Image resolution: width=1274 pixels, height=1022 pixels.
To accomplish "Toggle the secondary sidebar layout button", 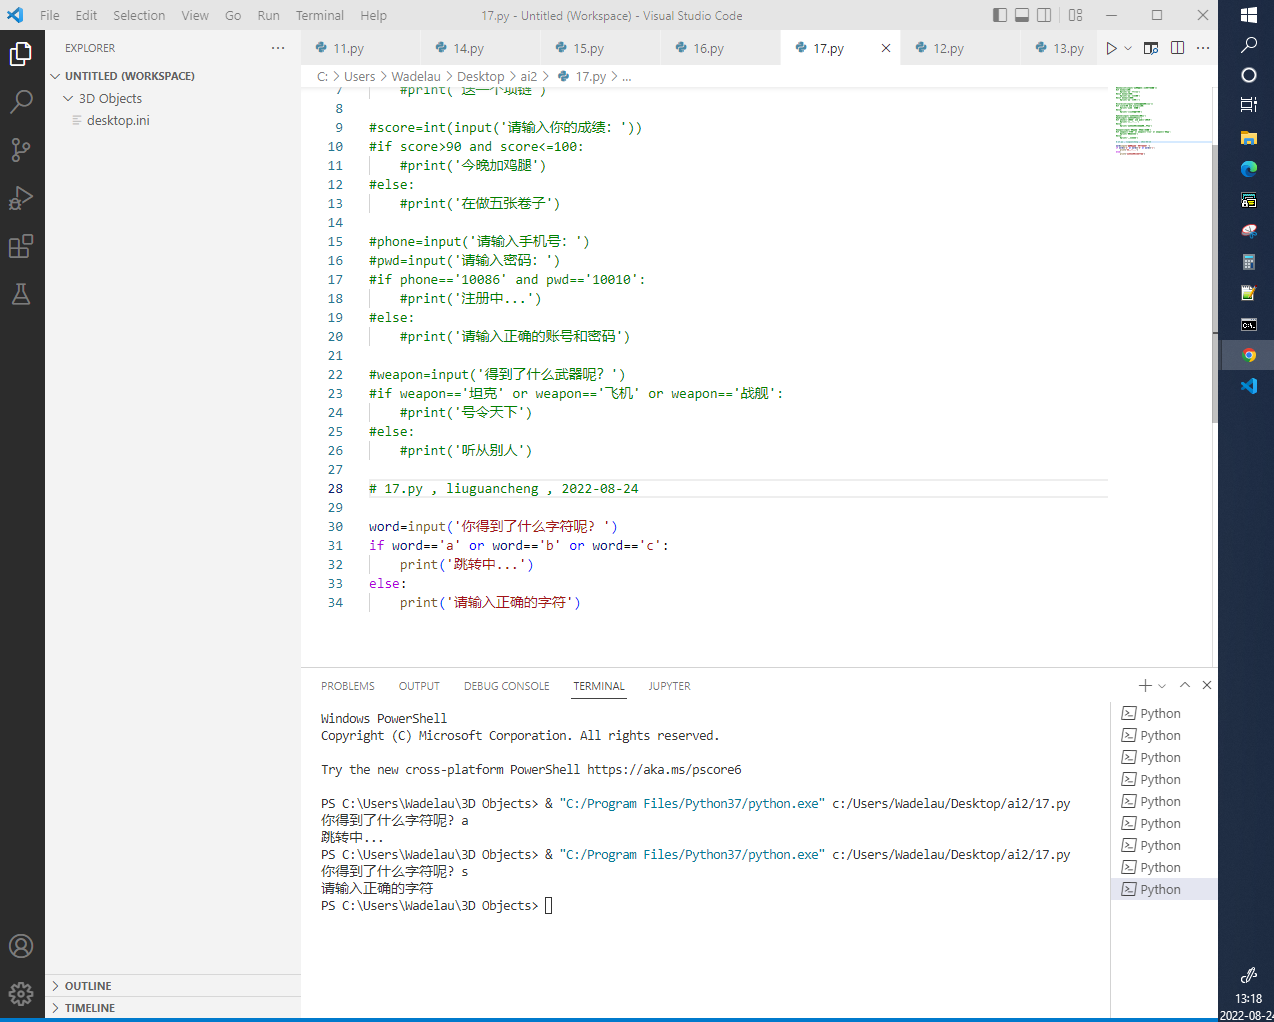I will point(1044,15).
